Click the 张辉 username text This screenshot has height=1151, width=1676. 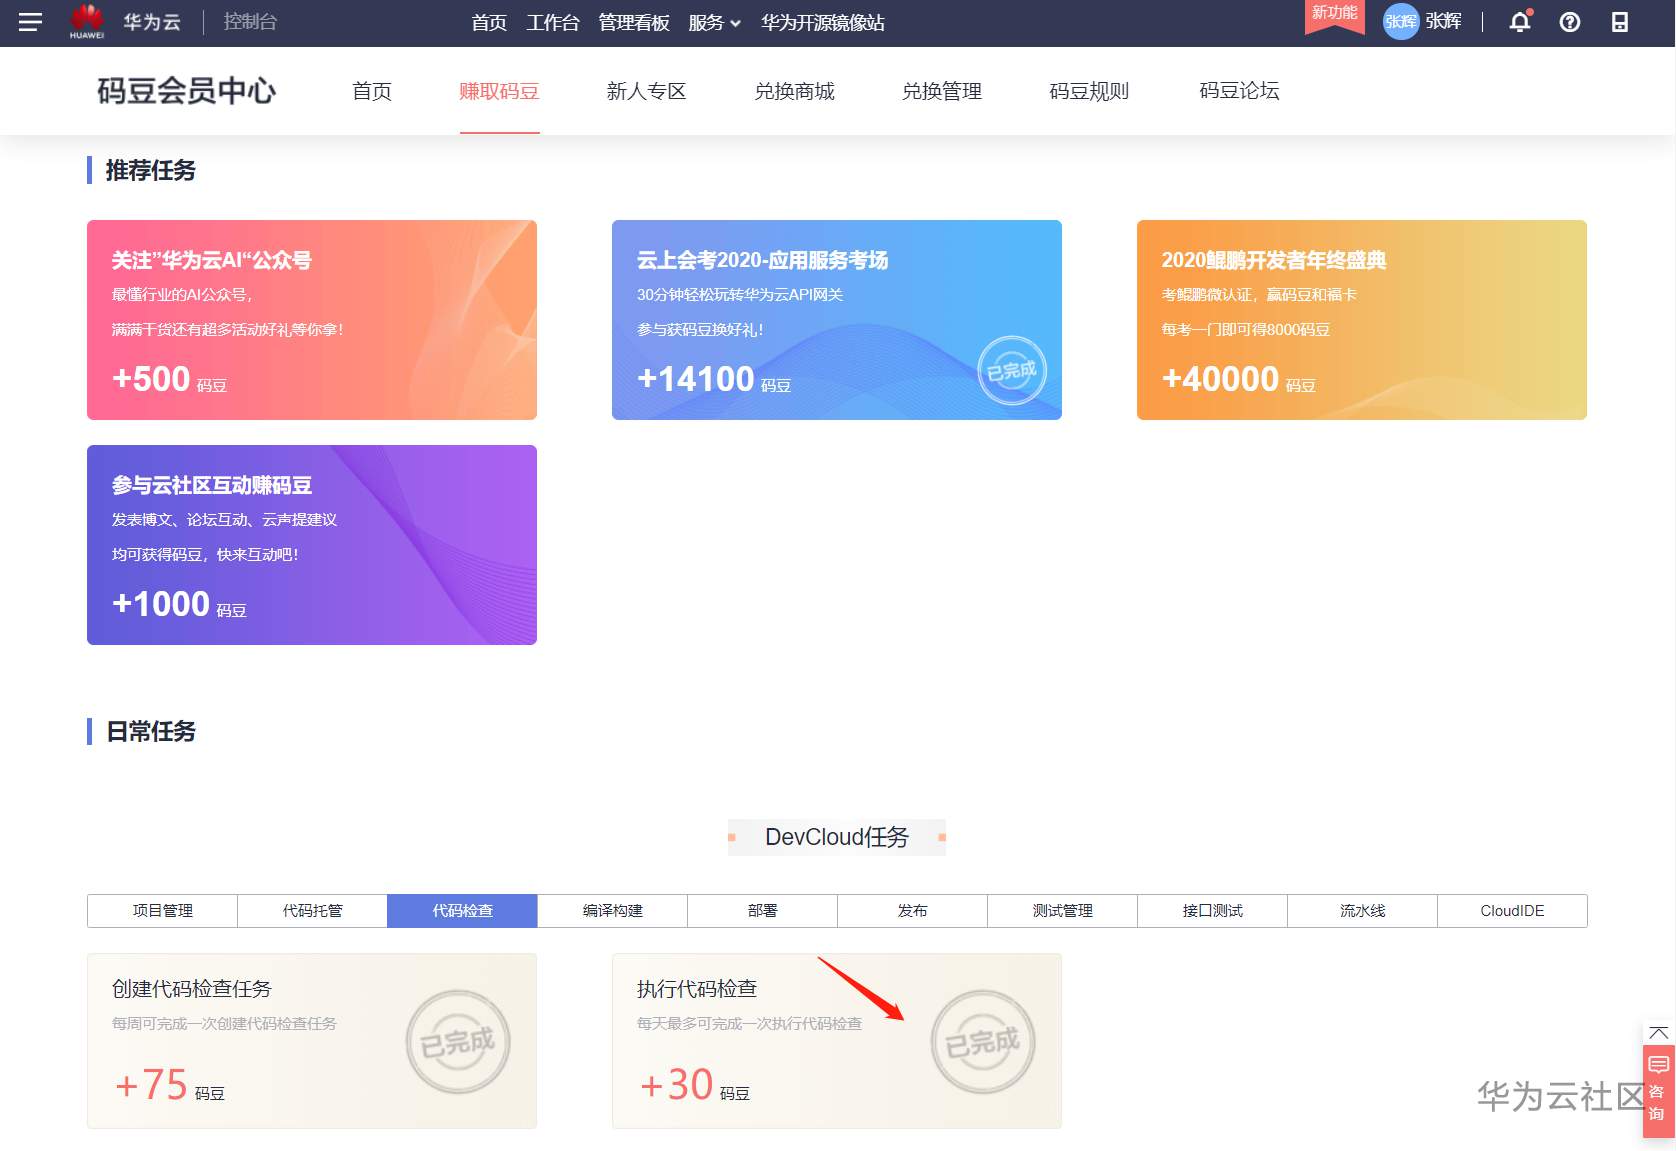(x=1444, y=22)
